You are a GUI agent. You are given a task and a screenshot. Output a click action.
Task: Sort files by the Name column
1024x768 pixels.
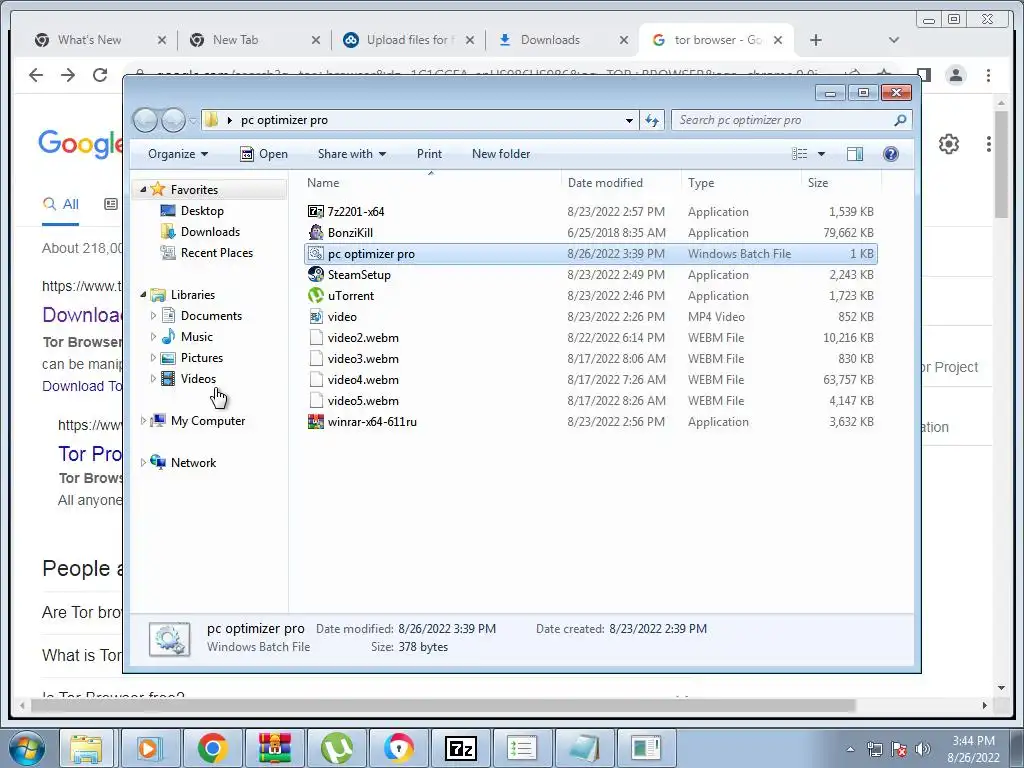click(x=323, y=183)
